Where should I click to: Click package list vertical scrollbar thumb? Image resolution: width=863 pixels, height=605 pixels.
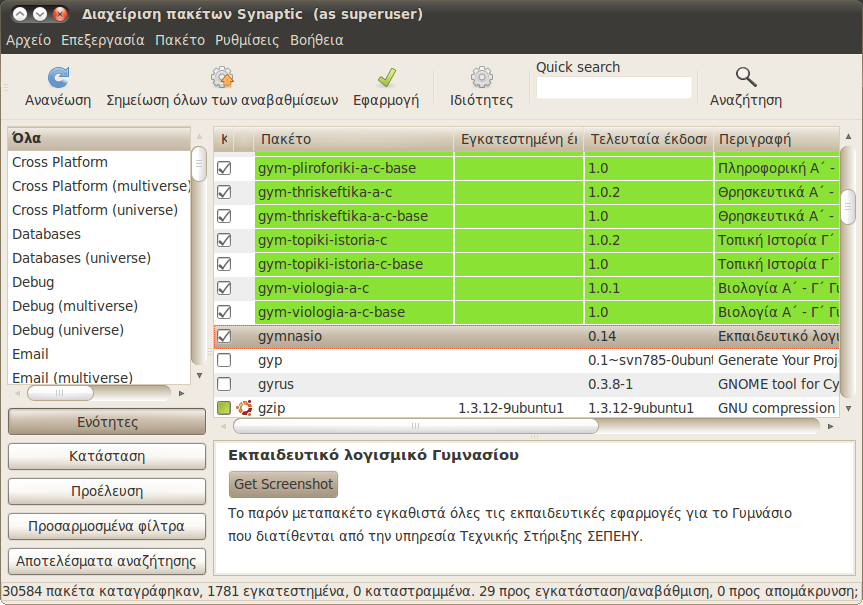[848, 206]
